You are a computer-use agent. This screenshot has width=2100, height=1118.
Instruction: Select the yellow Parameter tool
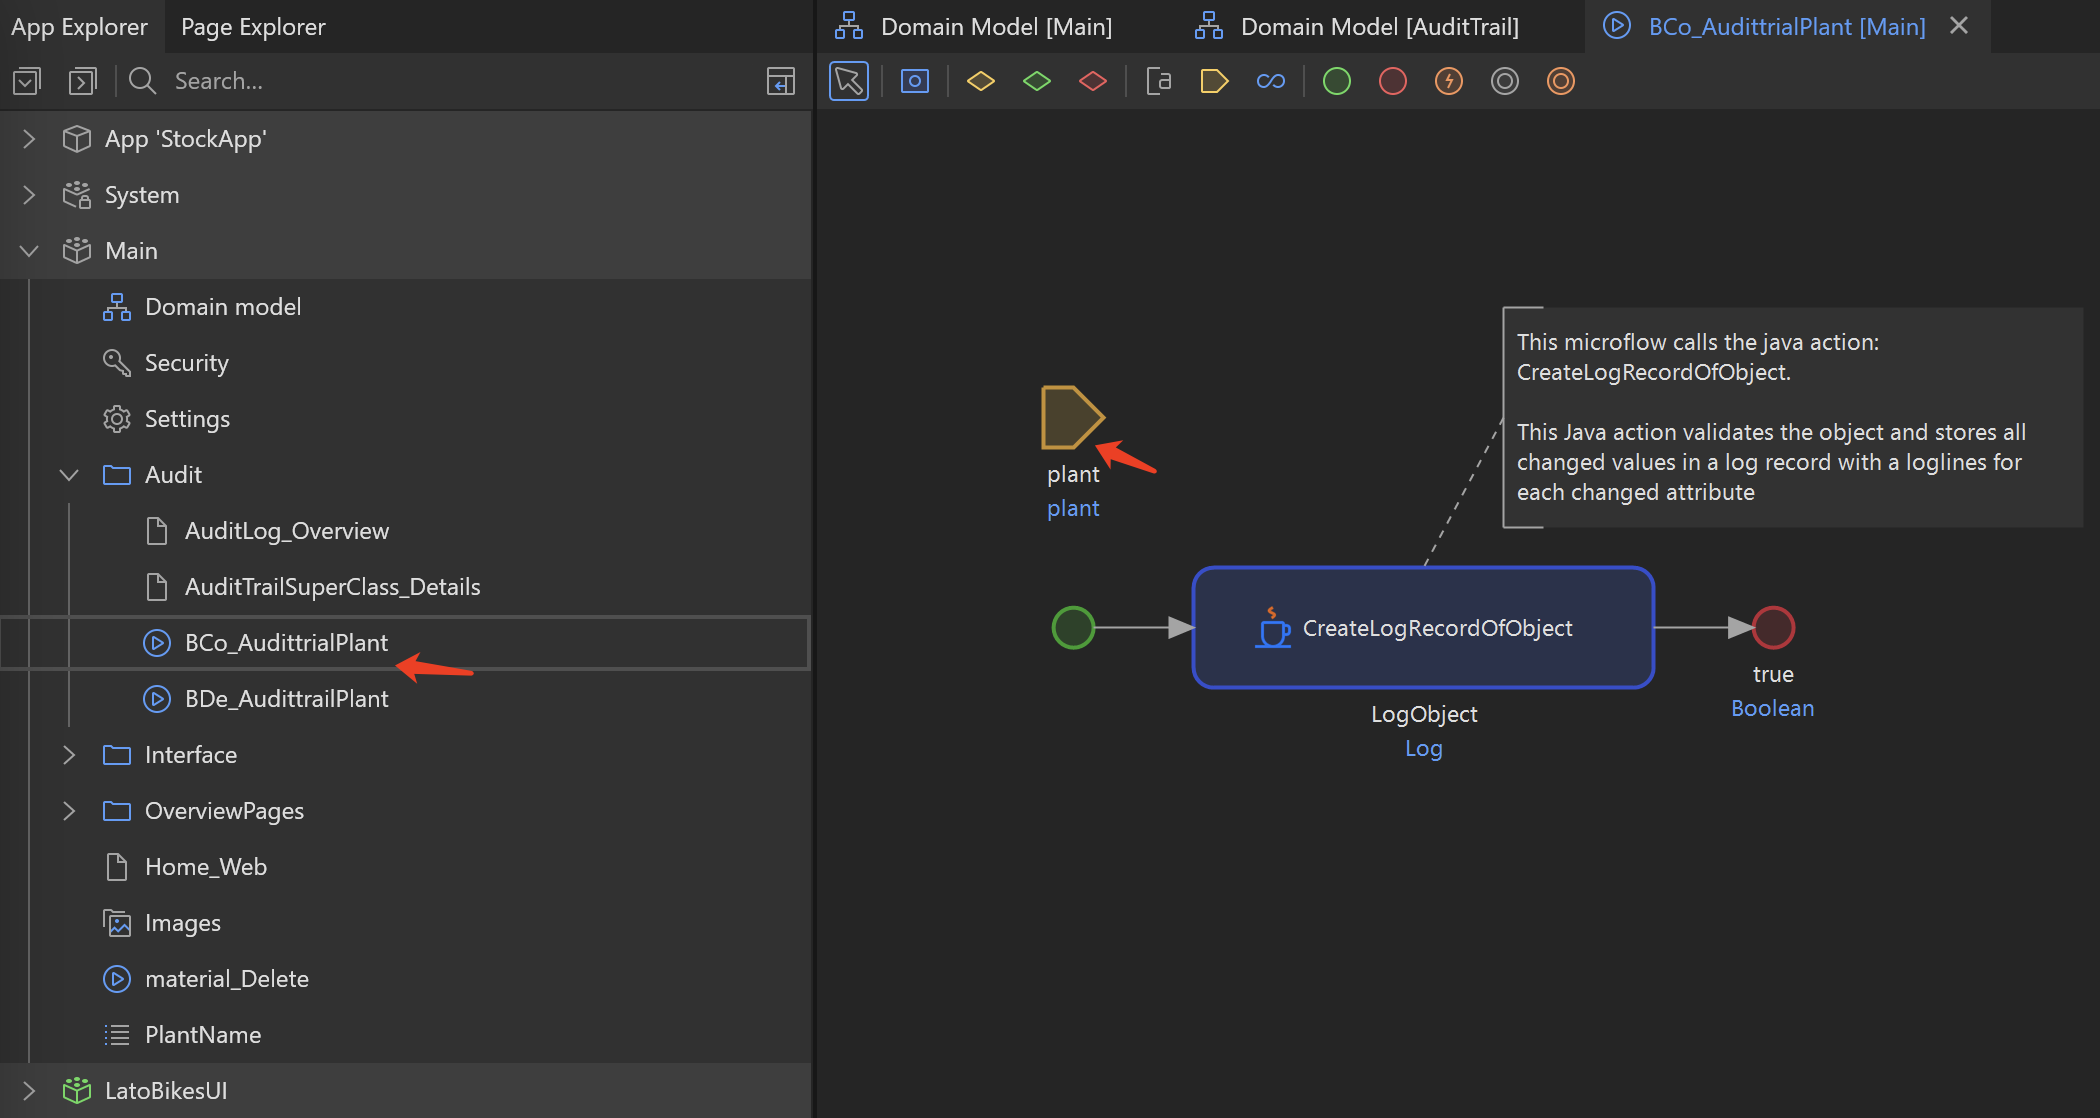click(1214, 81)
